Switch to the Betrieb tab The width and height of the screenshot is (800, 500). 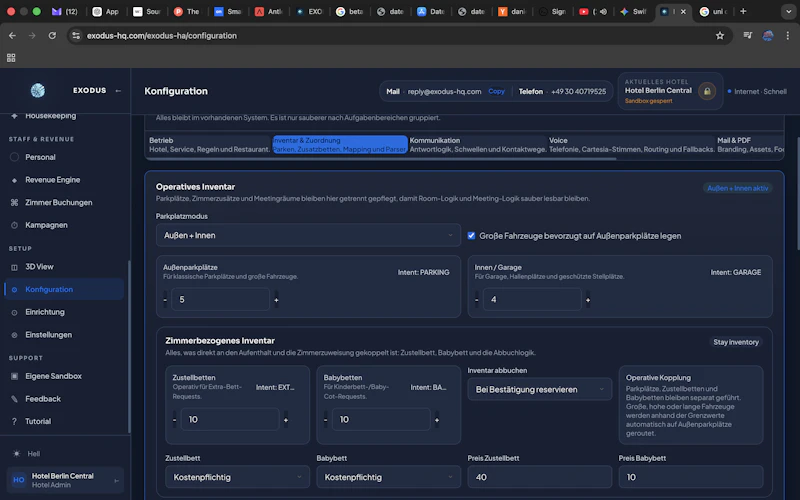tap(209, 144)
